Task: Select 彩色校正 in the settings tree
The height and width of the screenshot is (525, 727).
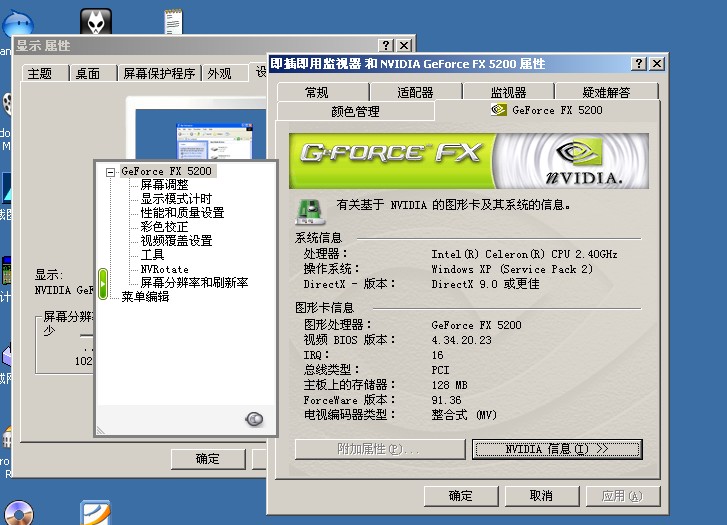Action: click(x=164, y=227)
